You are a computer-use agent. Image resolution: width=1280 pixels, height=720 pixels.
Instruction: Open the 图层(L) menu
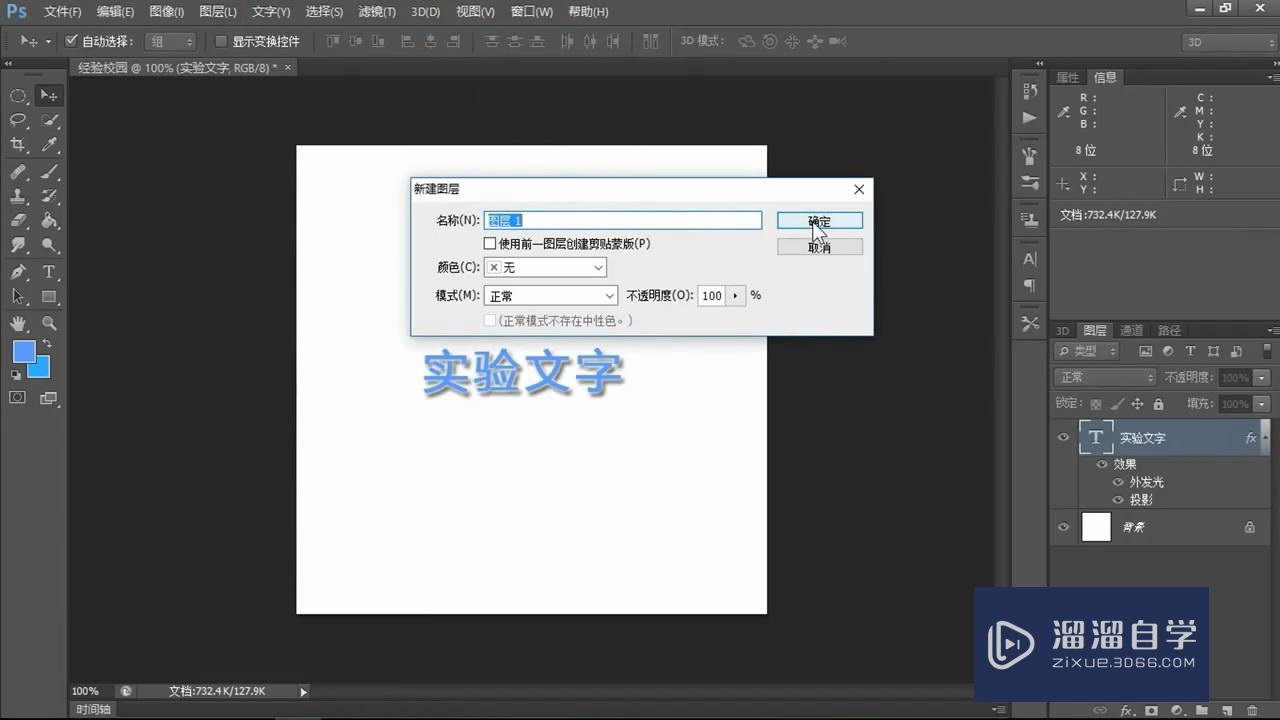(x=218, y=12)
